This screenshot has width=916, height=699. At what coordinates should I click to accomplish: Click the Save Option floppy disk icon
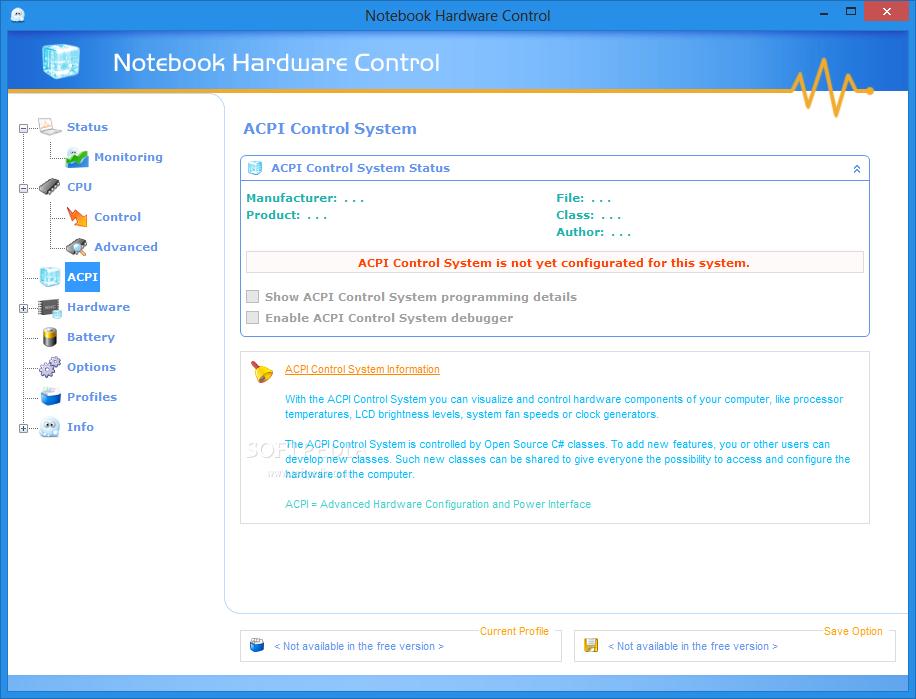pyautogui.click(x=591, y=645)
